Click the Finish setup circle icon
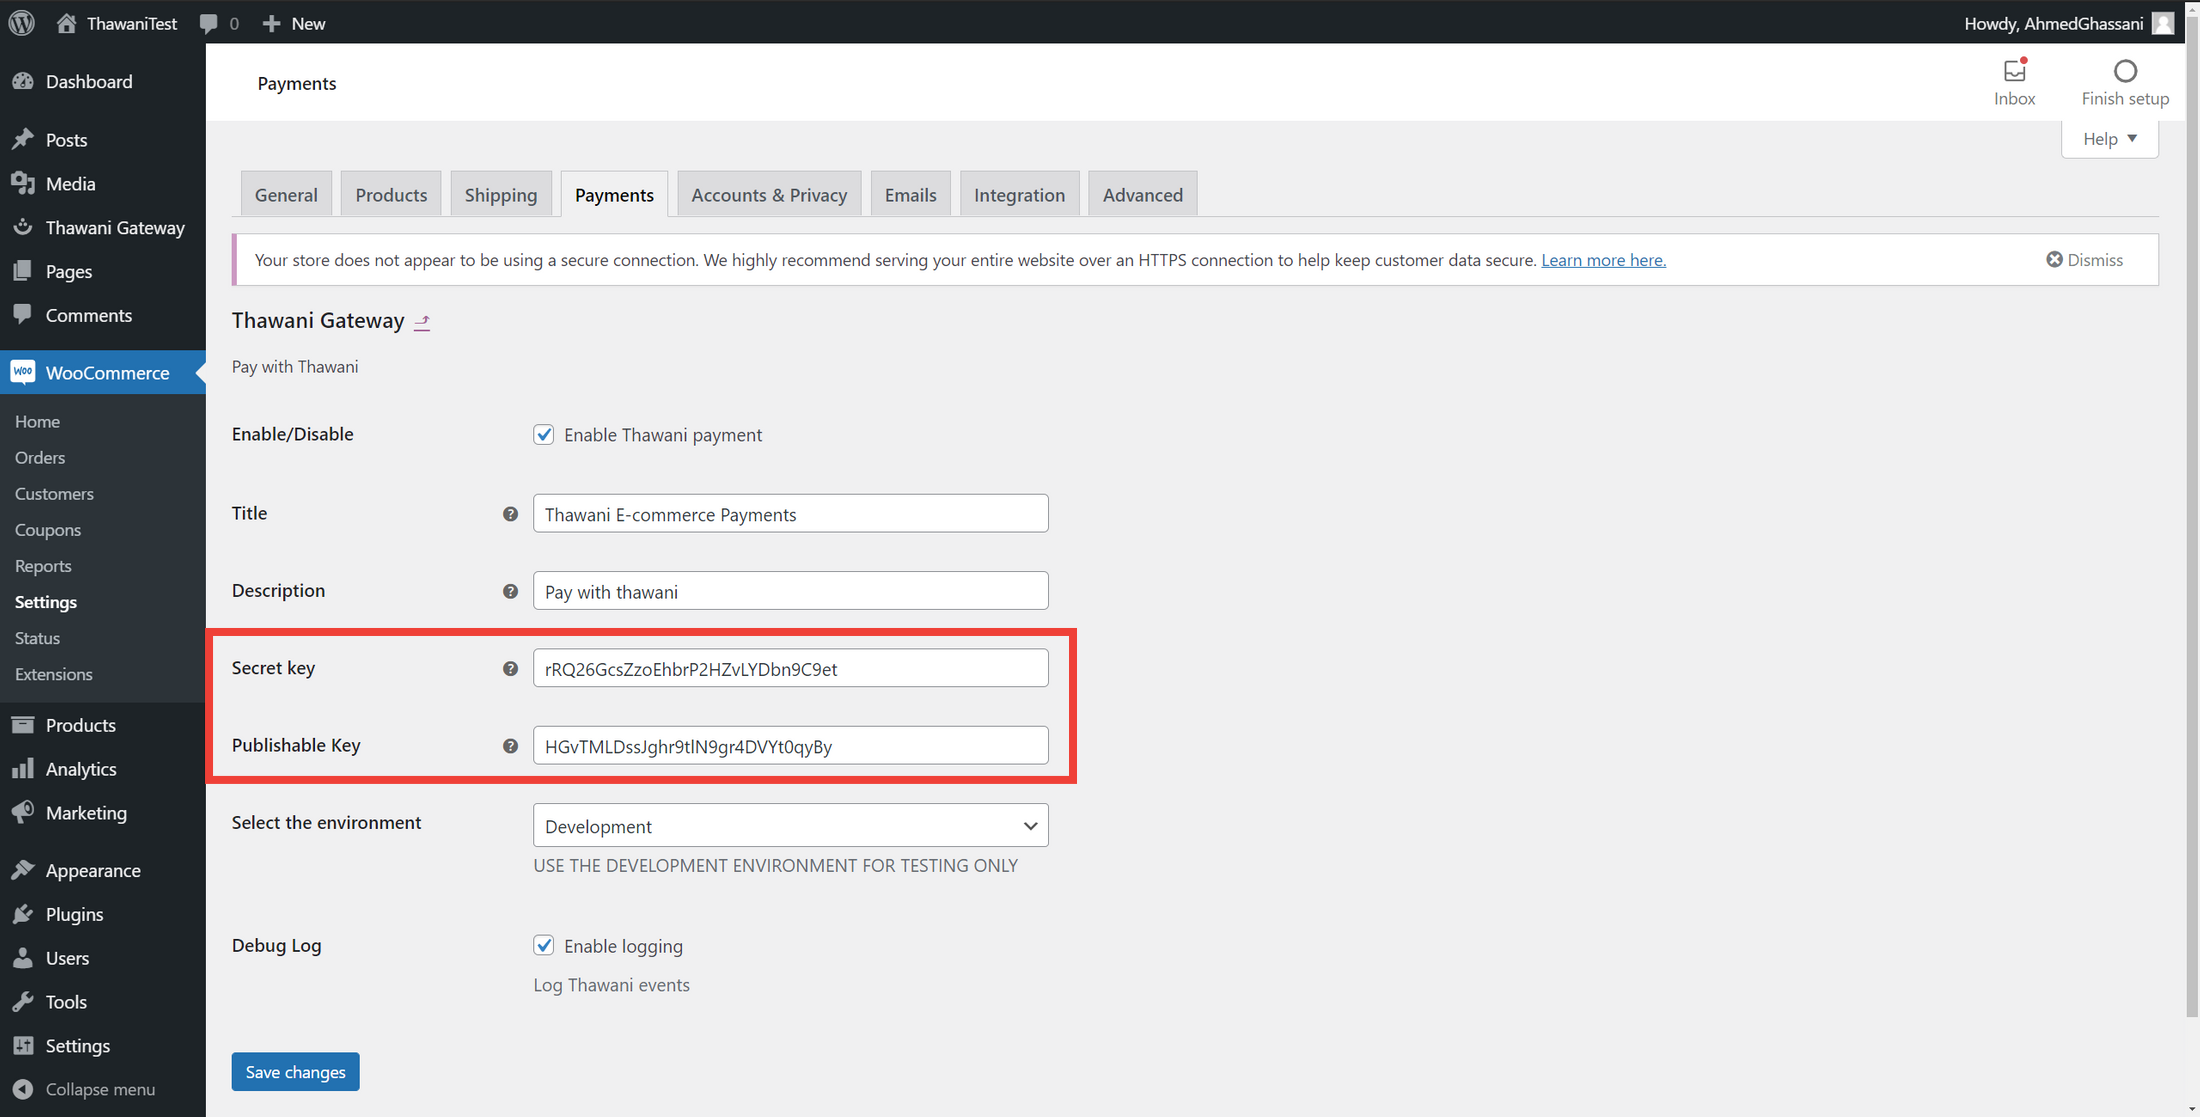Screen dimensions: 2200x1117 coord(2125,71)
